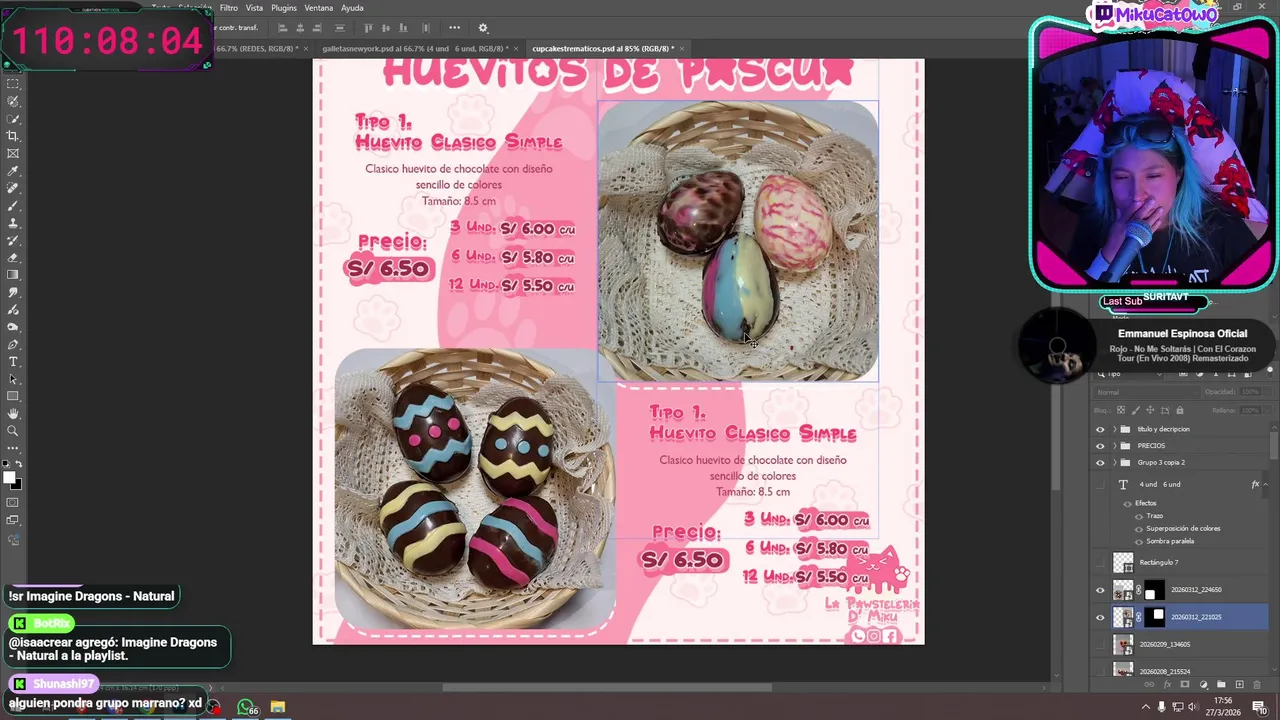Hide layer 20260312_221025
1280x720 pixels.
[1101, 617]
